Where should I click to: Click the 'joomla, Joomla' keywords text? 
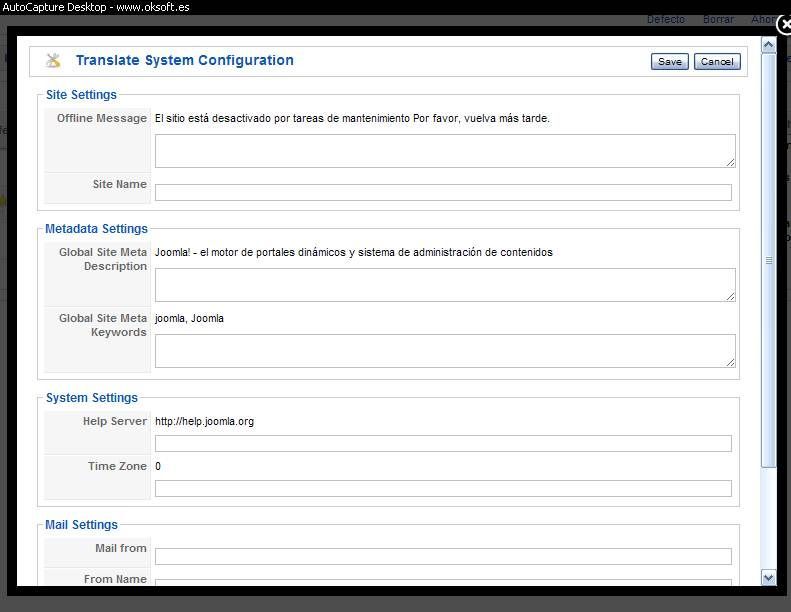(x=189, y=318)
